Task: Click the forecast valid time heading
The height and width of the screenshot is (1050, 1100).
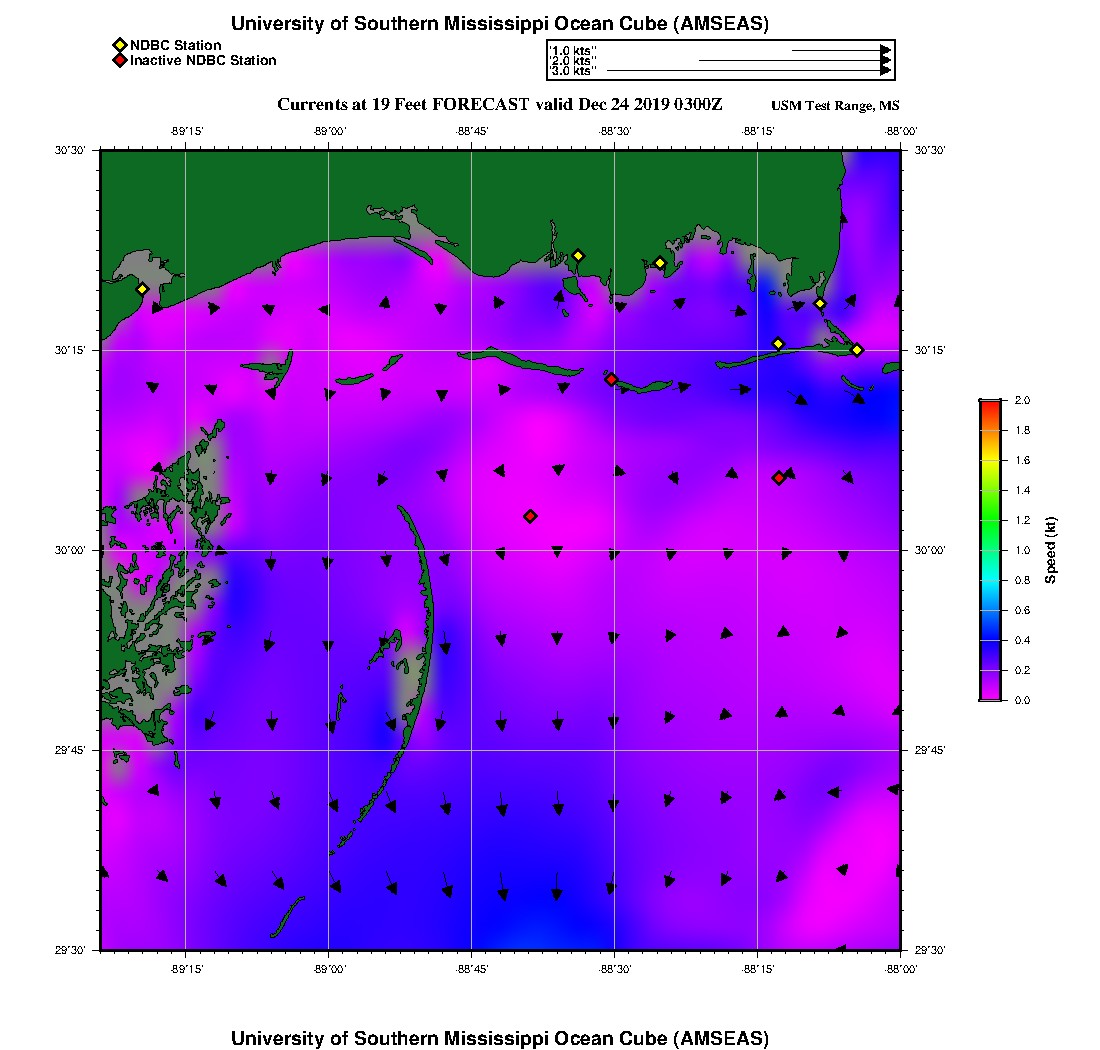Action: click(x=499, y=104)
